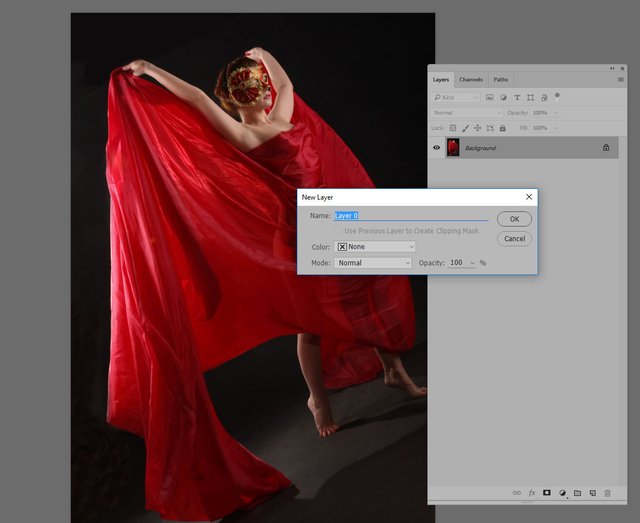
Task: Switch to the Channels tab
Action: click(471, 79)
